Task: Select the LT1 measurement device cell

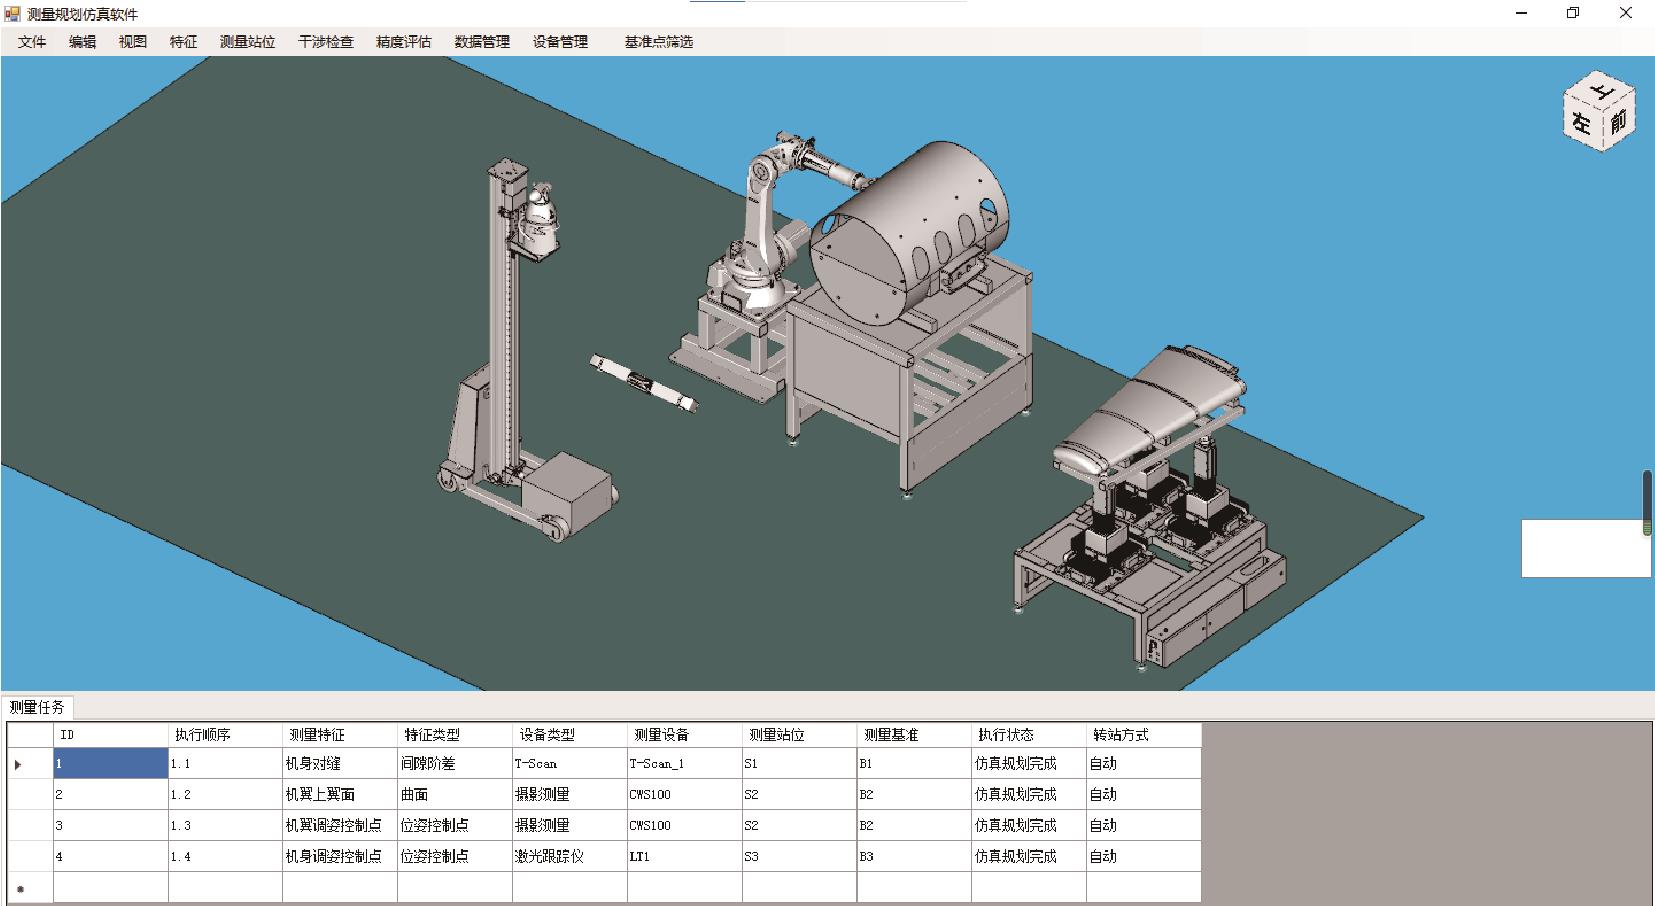Action: coord(684,857)
